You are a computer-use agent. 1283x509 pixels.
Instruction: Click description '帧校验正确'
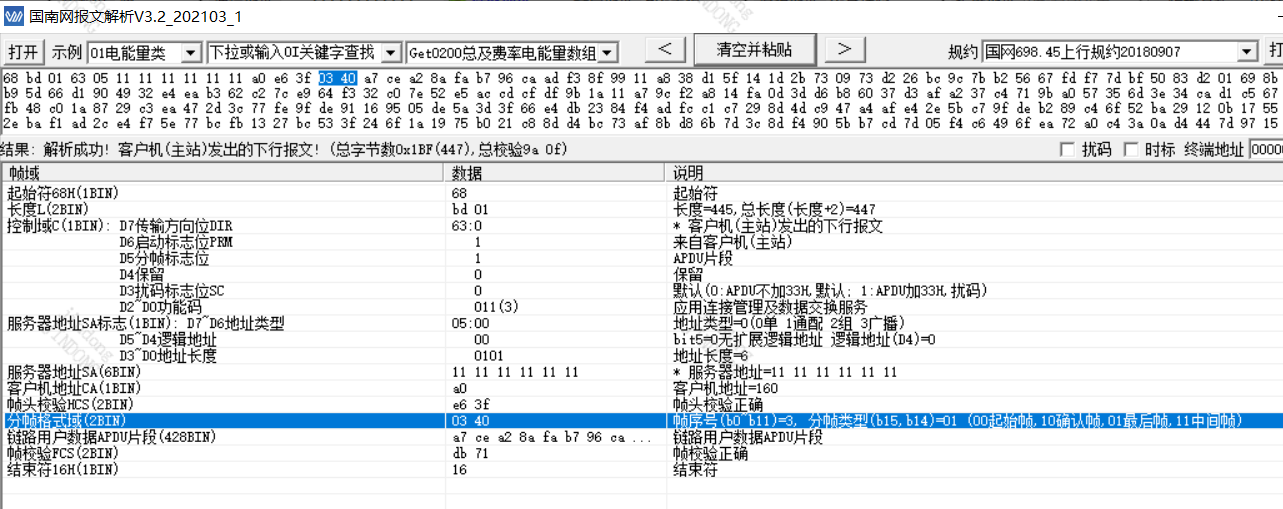(710, 453)
